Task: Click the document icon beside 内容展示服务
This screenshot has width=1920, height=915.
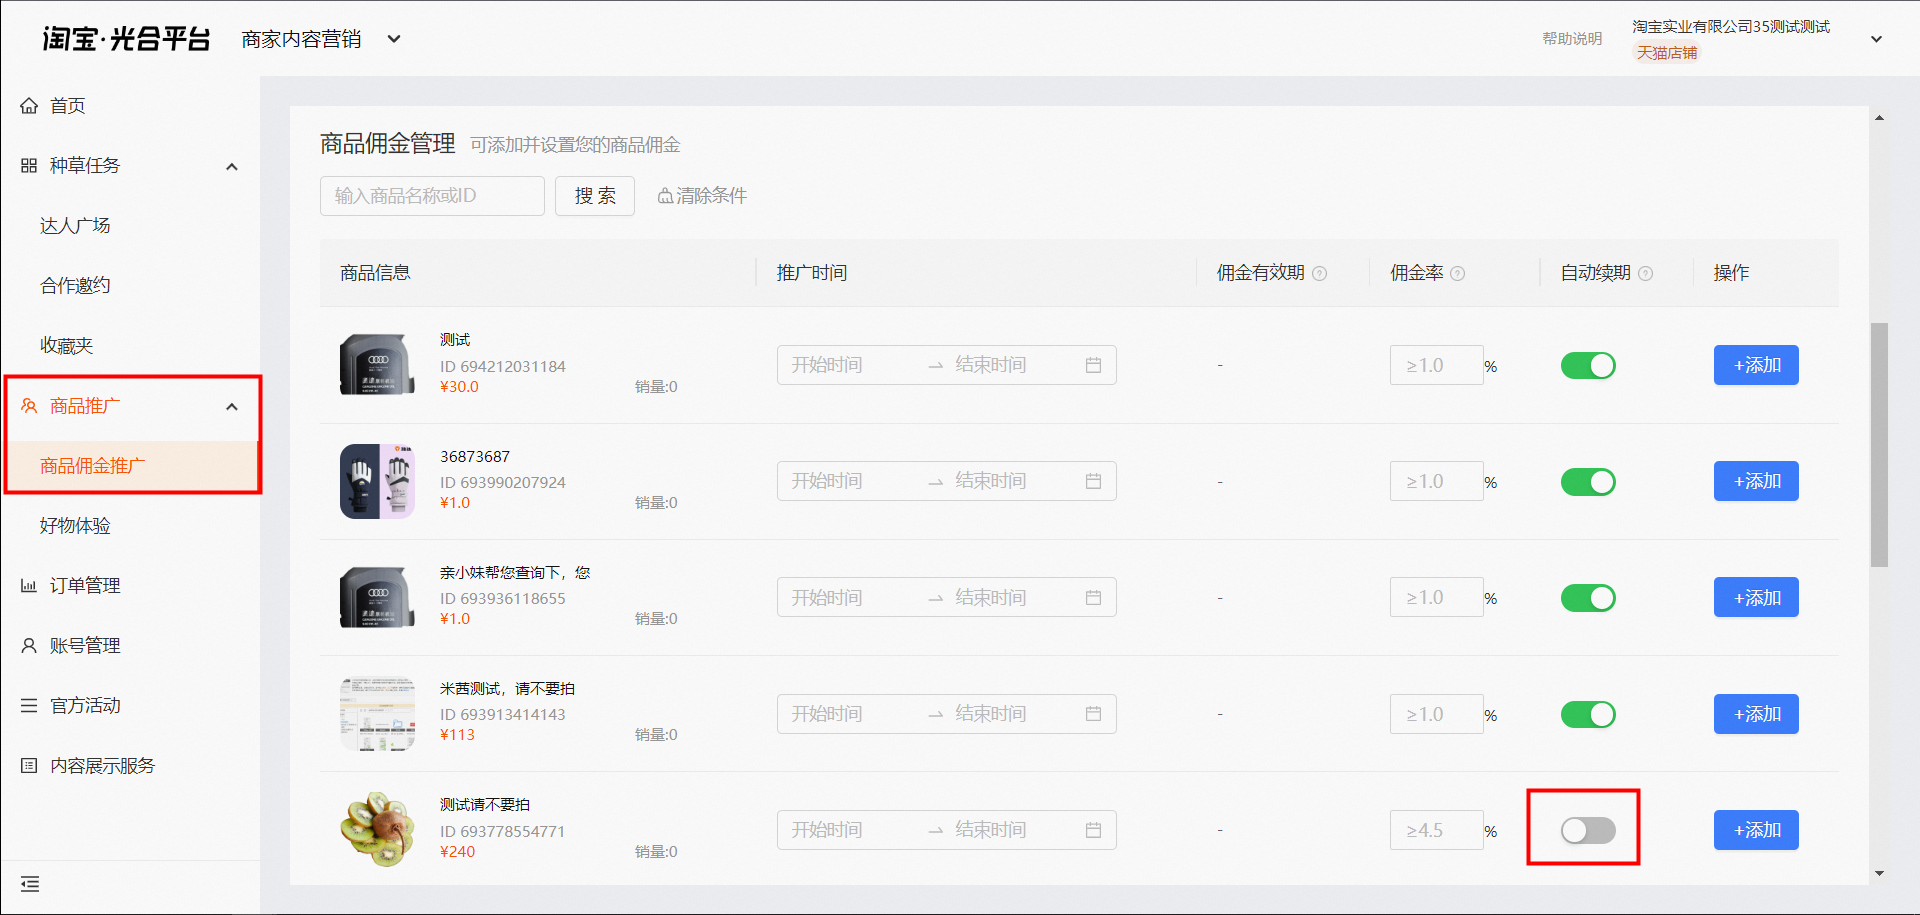Action: coord(29,766)
